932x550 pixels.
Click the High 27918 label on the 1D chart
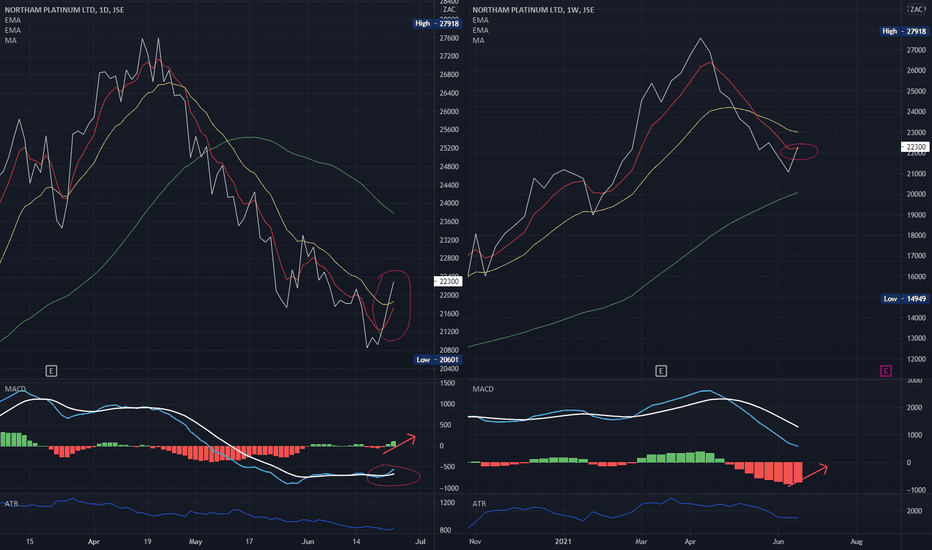pyautogui.click(x=437, y=23)
